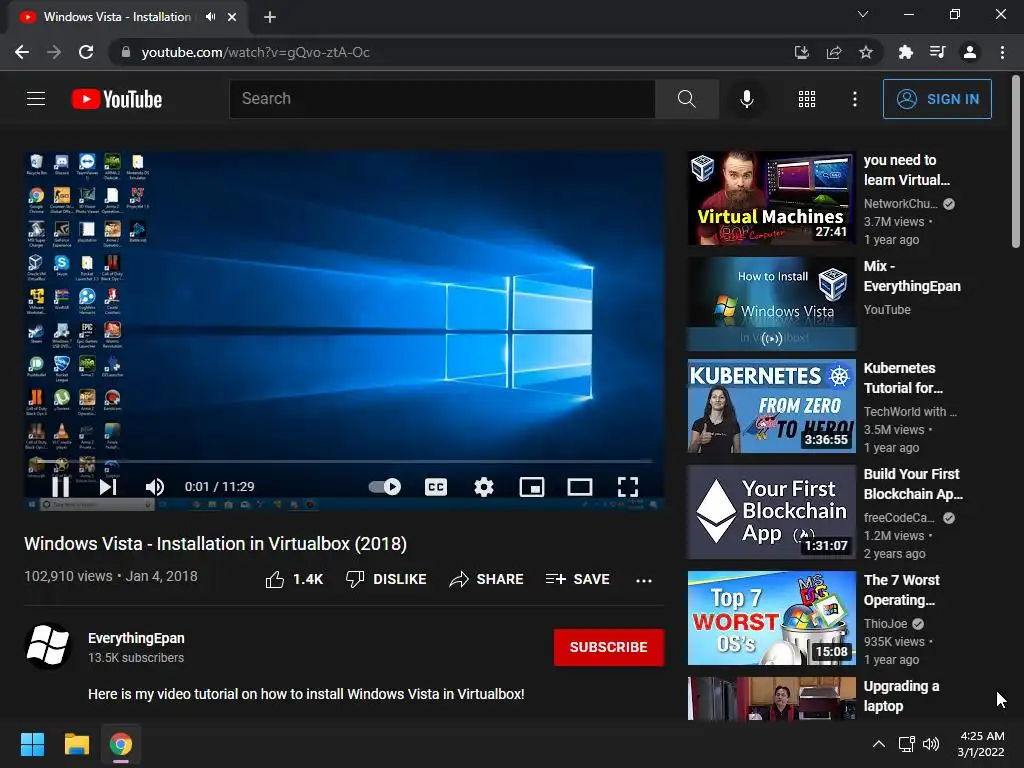The height and width of the screenshot is (768, 1024).
Task: Select the Windows Vista Installation tab
Action: click(118, 17)
